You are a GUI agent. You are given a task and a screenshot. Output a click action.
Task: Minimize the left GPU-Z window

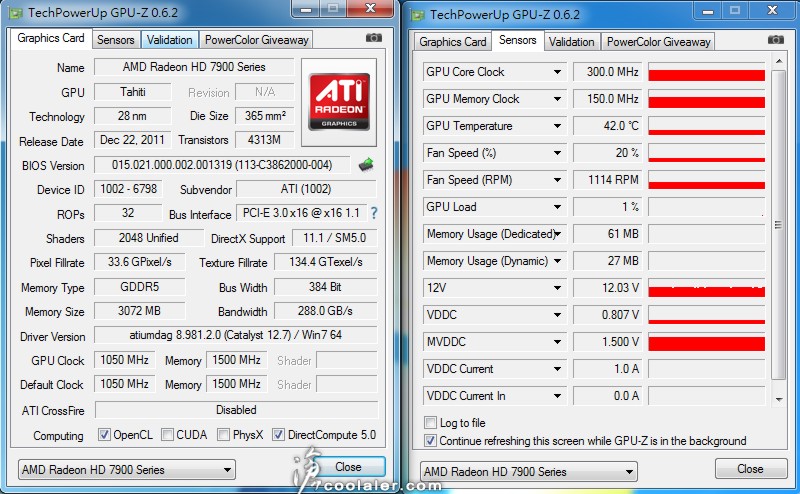point(306,9)
